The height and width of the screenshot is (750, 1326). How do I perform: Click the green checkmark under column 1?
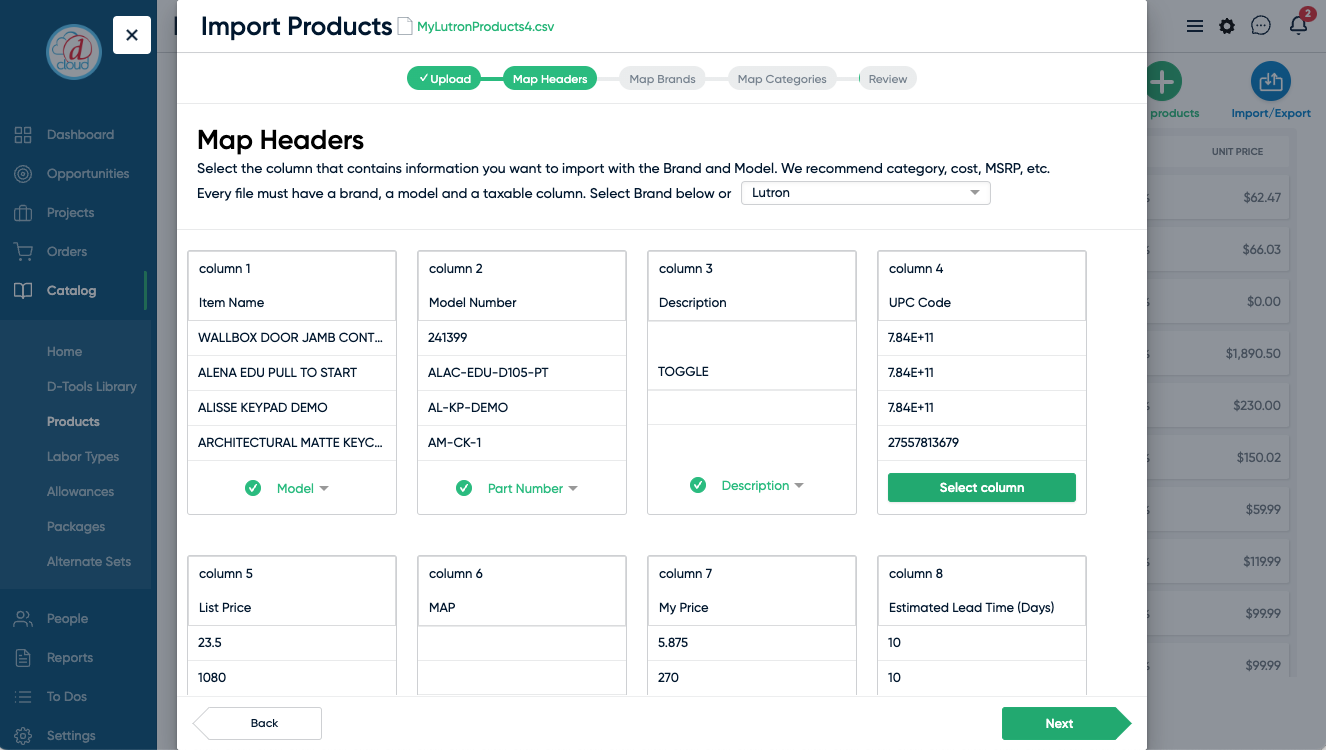[253, 488]
